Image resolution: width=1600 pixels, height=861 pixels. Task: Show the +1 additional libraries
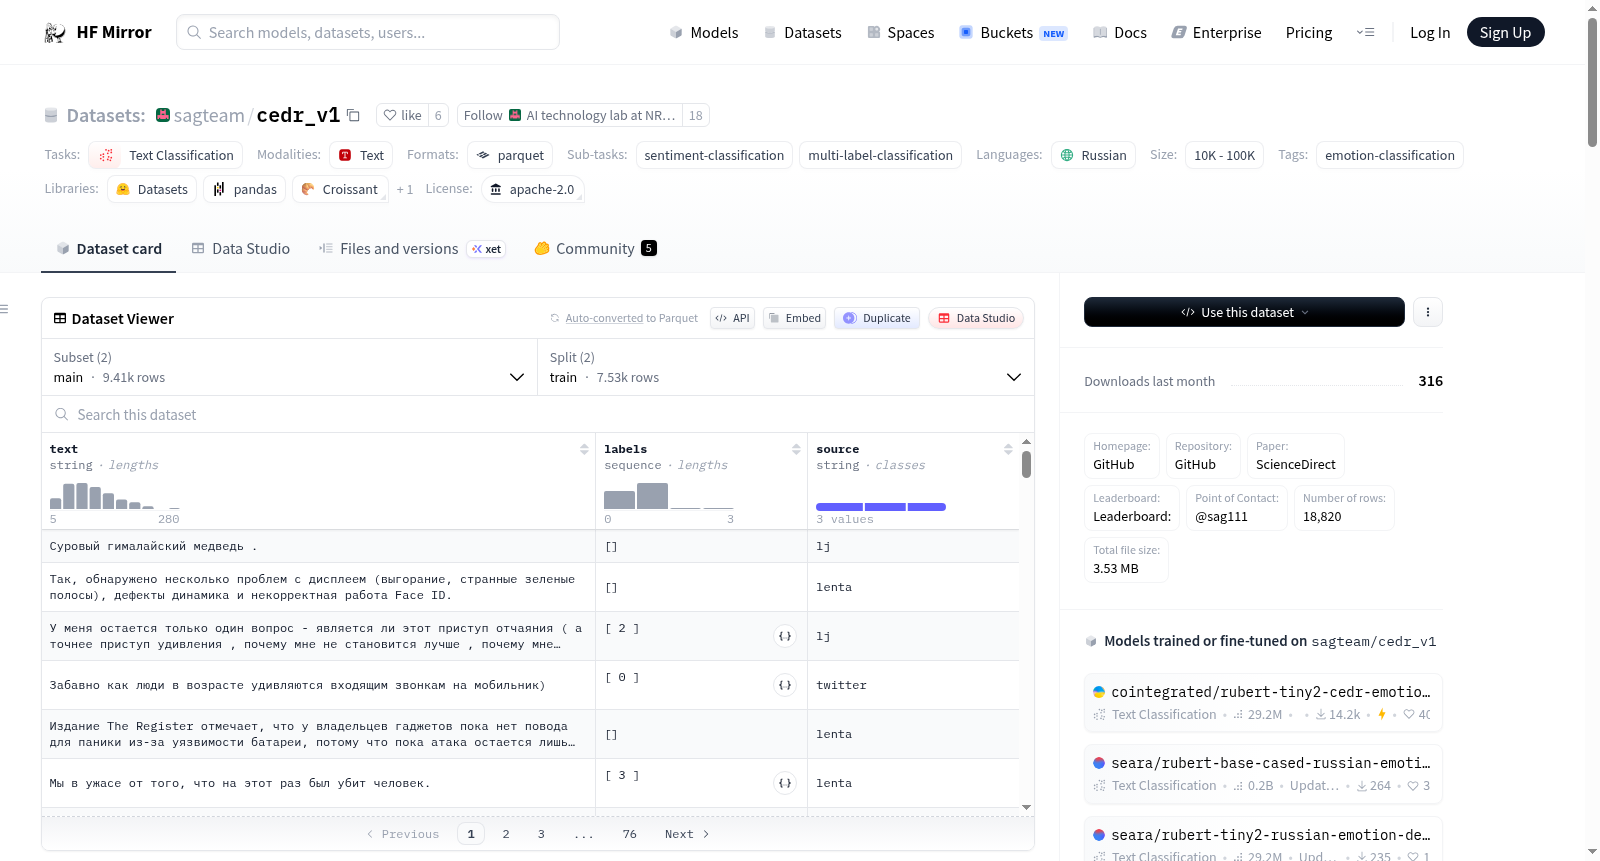405,190
